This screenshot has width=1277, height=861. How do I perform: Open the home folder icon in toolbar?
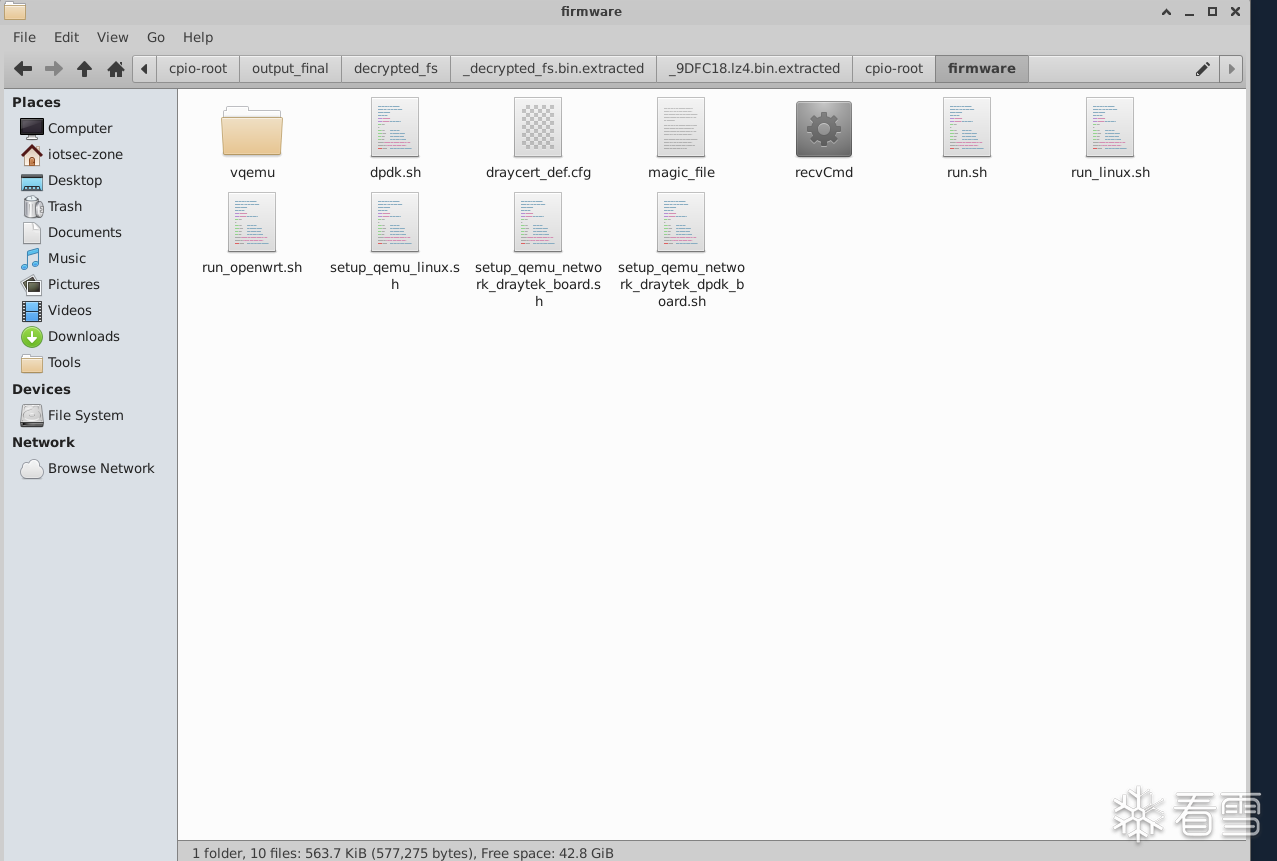[x=116, y=69]
